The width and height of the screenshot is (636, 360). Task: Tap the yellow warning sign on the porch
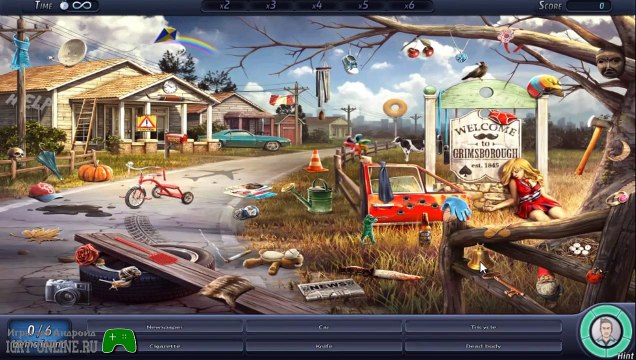tap(146, 122)
